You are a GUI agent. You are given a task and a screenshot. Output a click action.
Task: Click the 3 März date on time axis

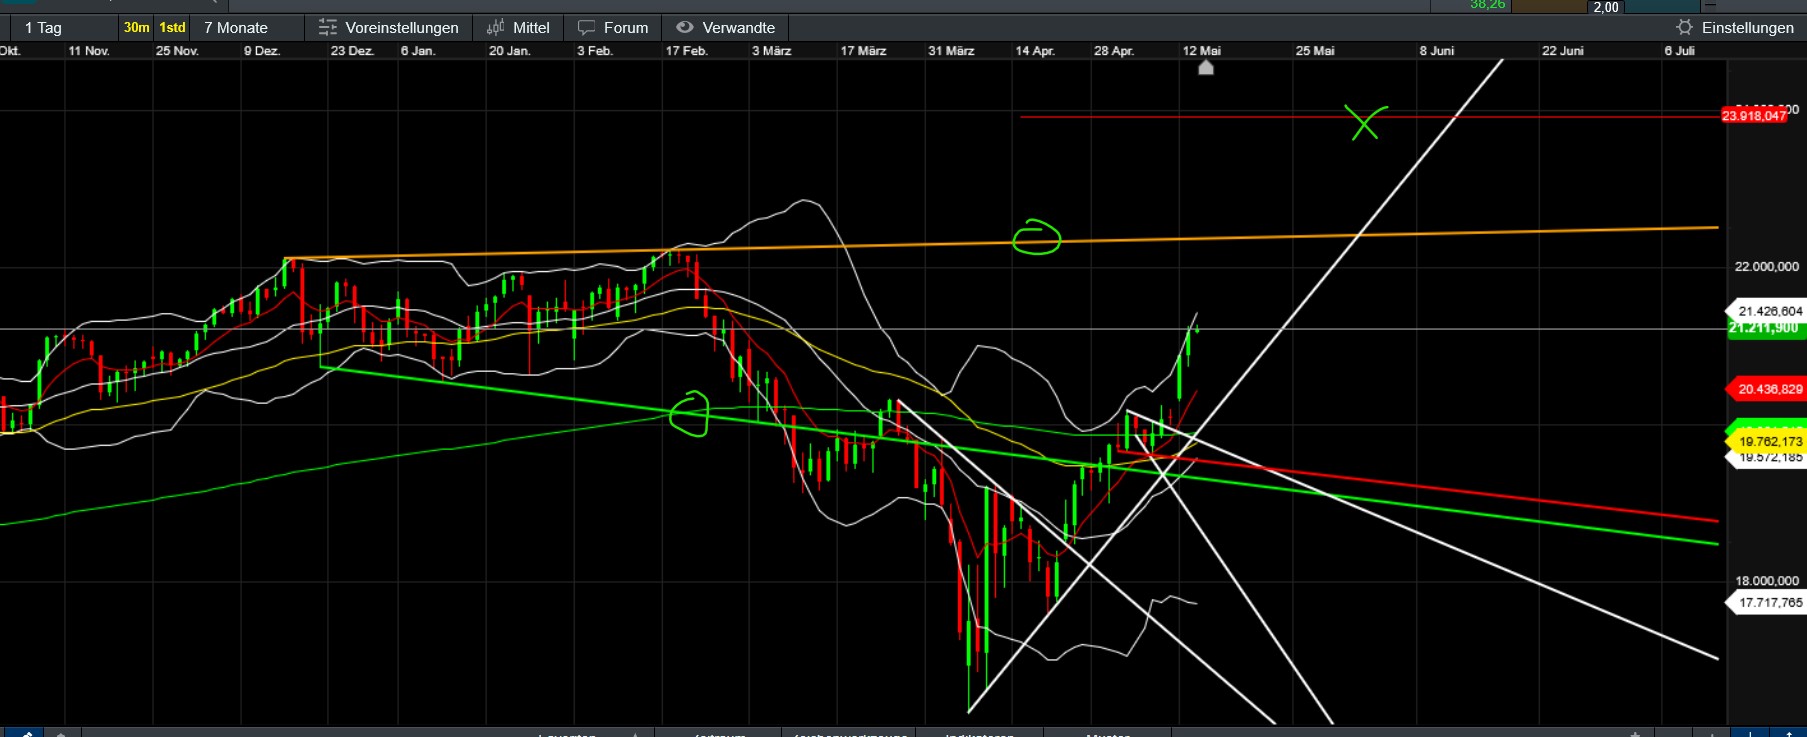click(771, 51)
